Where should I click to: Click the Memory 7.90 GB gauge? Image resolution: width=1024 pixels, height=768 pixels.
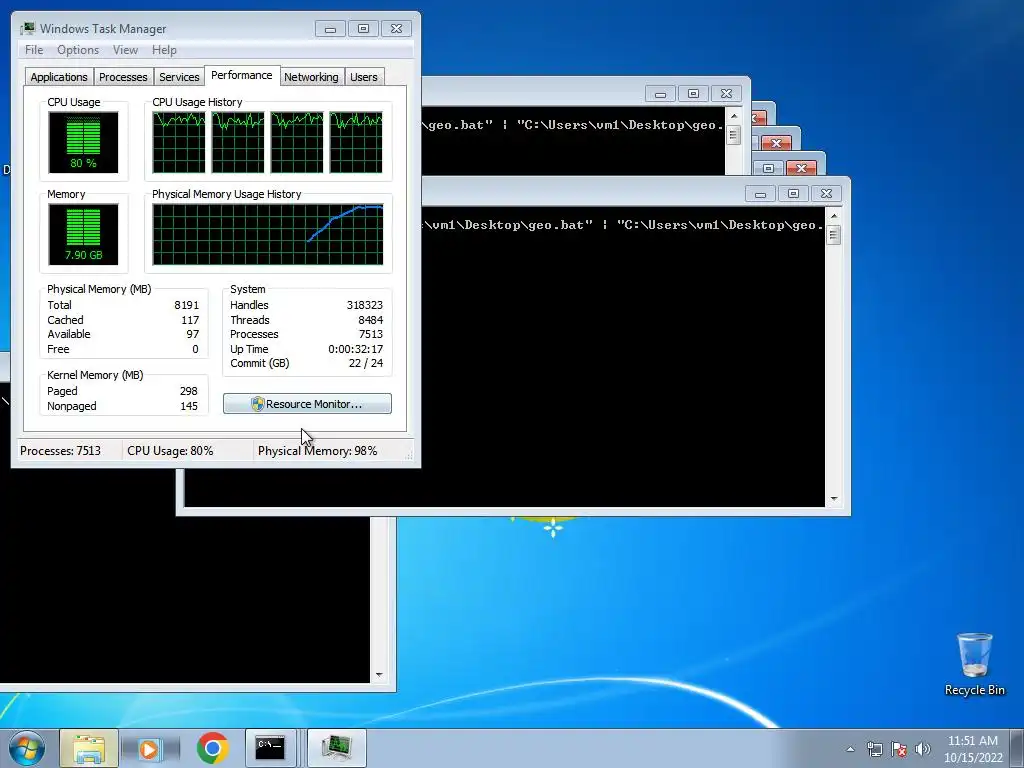click(83, 234)
